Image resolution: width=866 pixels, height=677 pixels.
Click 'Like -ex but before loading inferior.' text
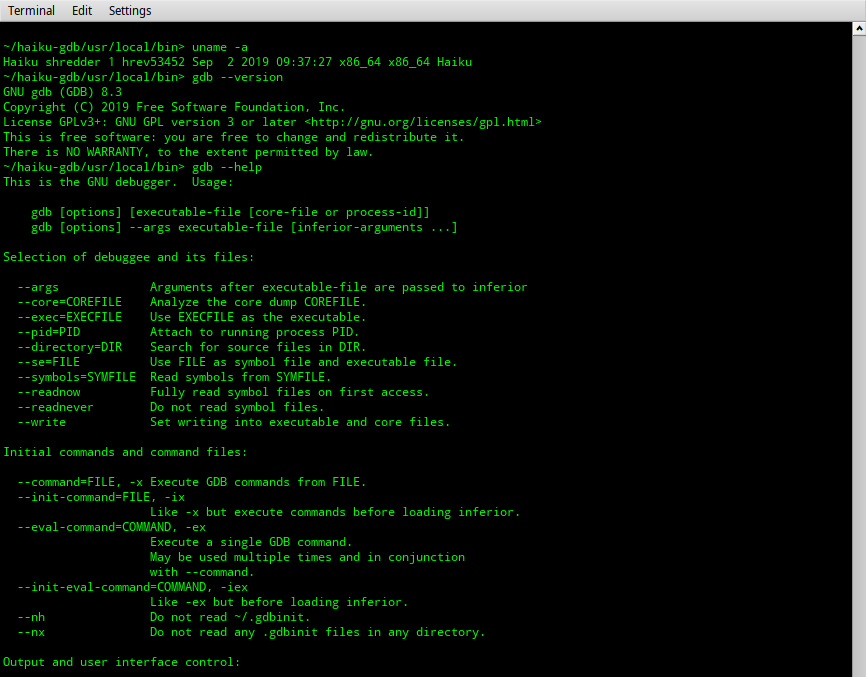279,602
